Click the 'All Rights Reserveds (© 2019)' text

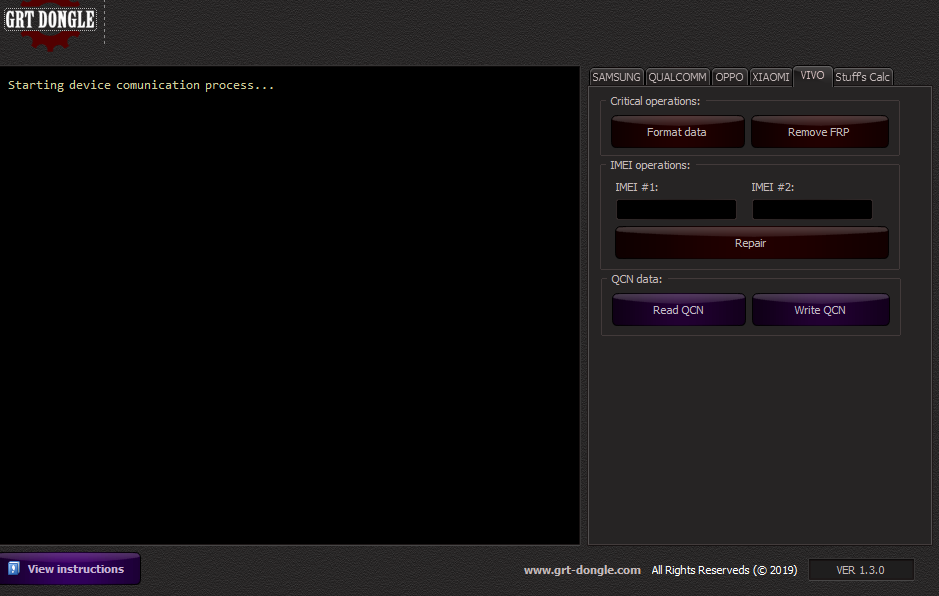(724, 570)
